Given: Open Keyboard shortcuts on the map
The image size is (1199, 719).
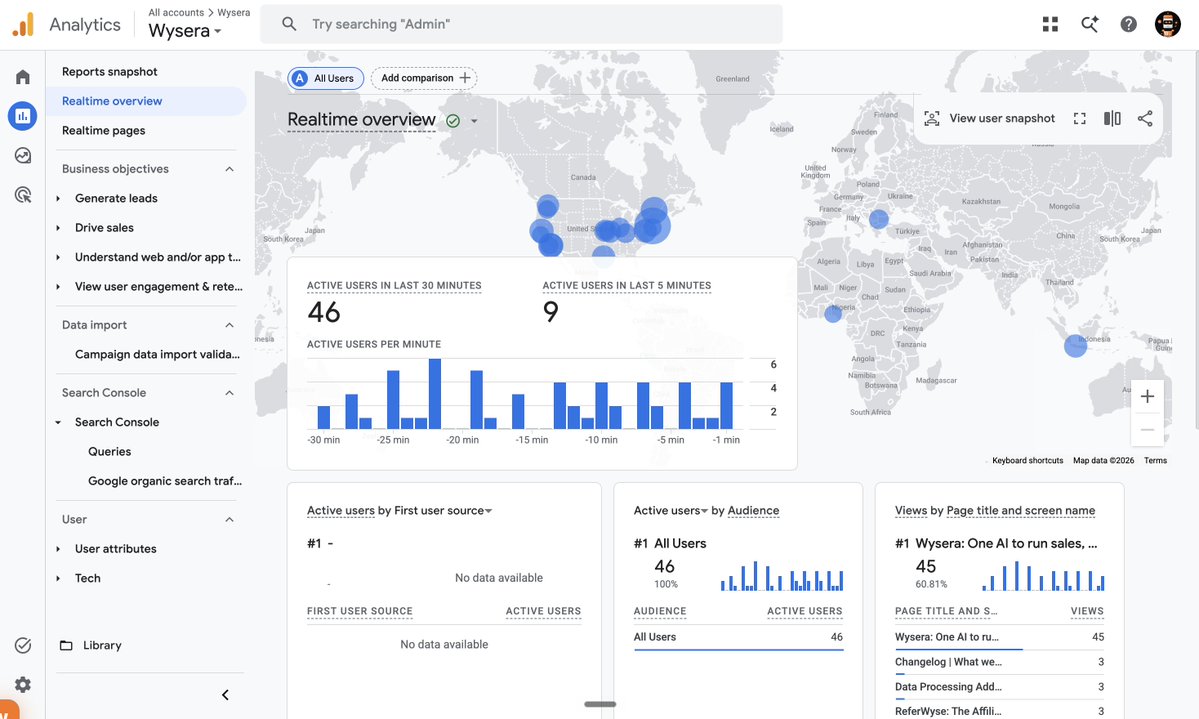Looking at the screenshot, I should (x=1028, y=460).
